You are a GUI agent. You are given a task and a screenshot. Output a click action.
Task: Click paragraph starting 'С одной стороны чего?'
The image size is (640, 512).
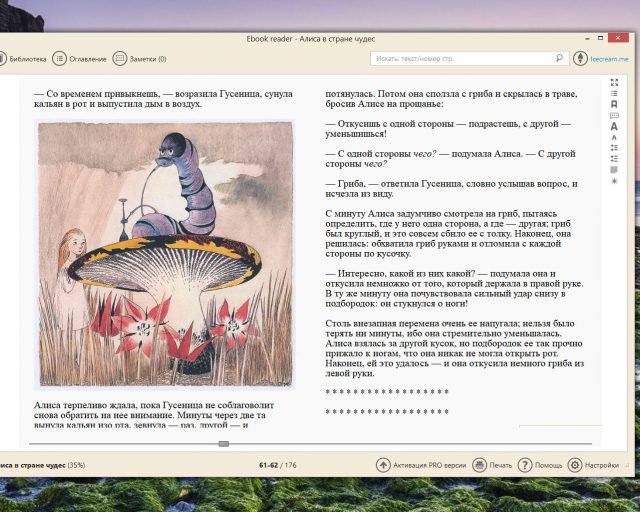pos(450,159)
